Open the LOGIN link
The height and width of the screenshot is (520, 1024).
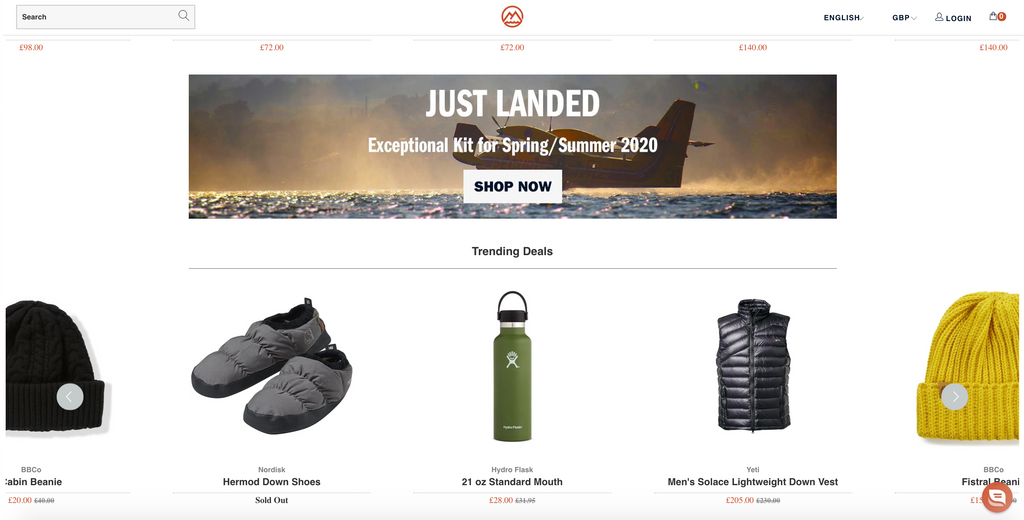(958, 18)
